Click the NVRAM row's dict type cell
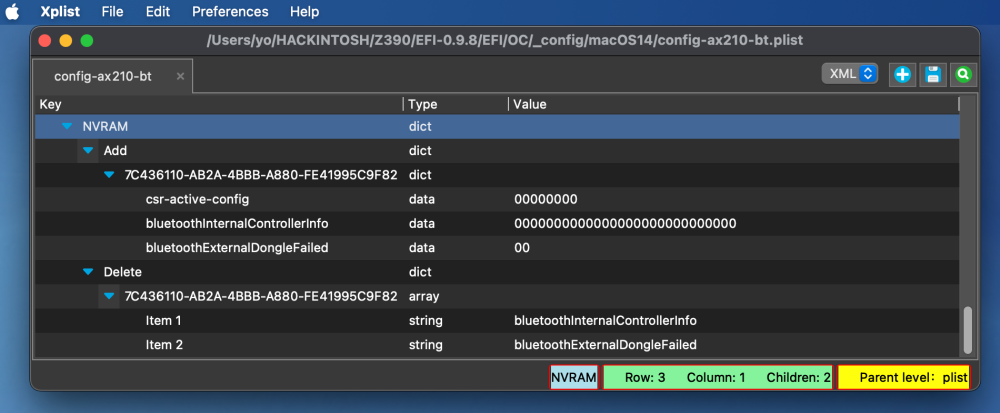Viewport: 1000px width, 413px height. coord(420,127)
